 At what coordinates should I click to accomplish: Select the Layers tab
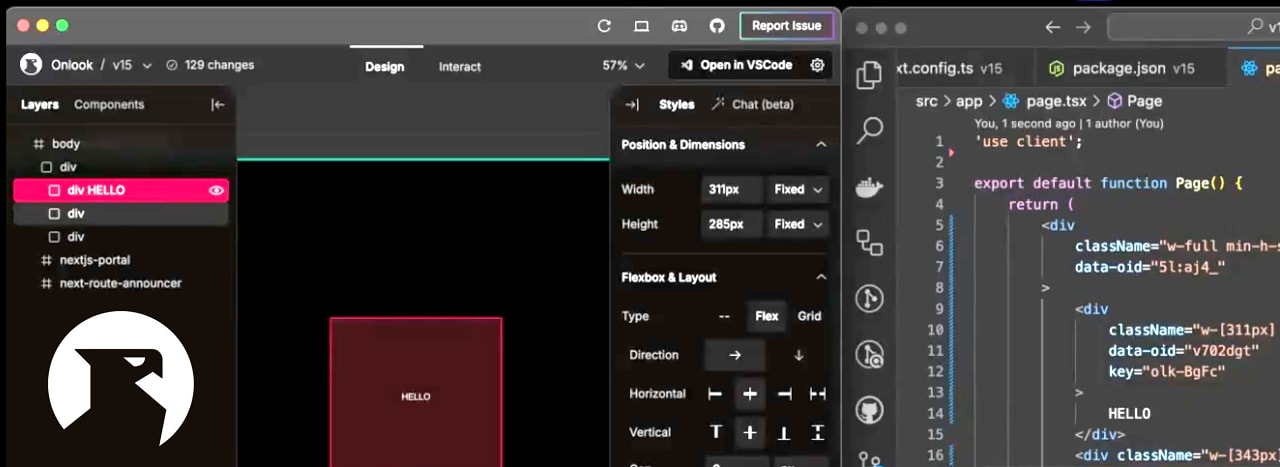click(x=40, y=104)
